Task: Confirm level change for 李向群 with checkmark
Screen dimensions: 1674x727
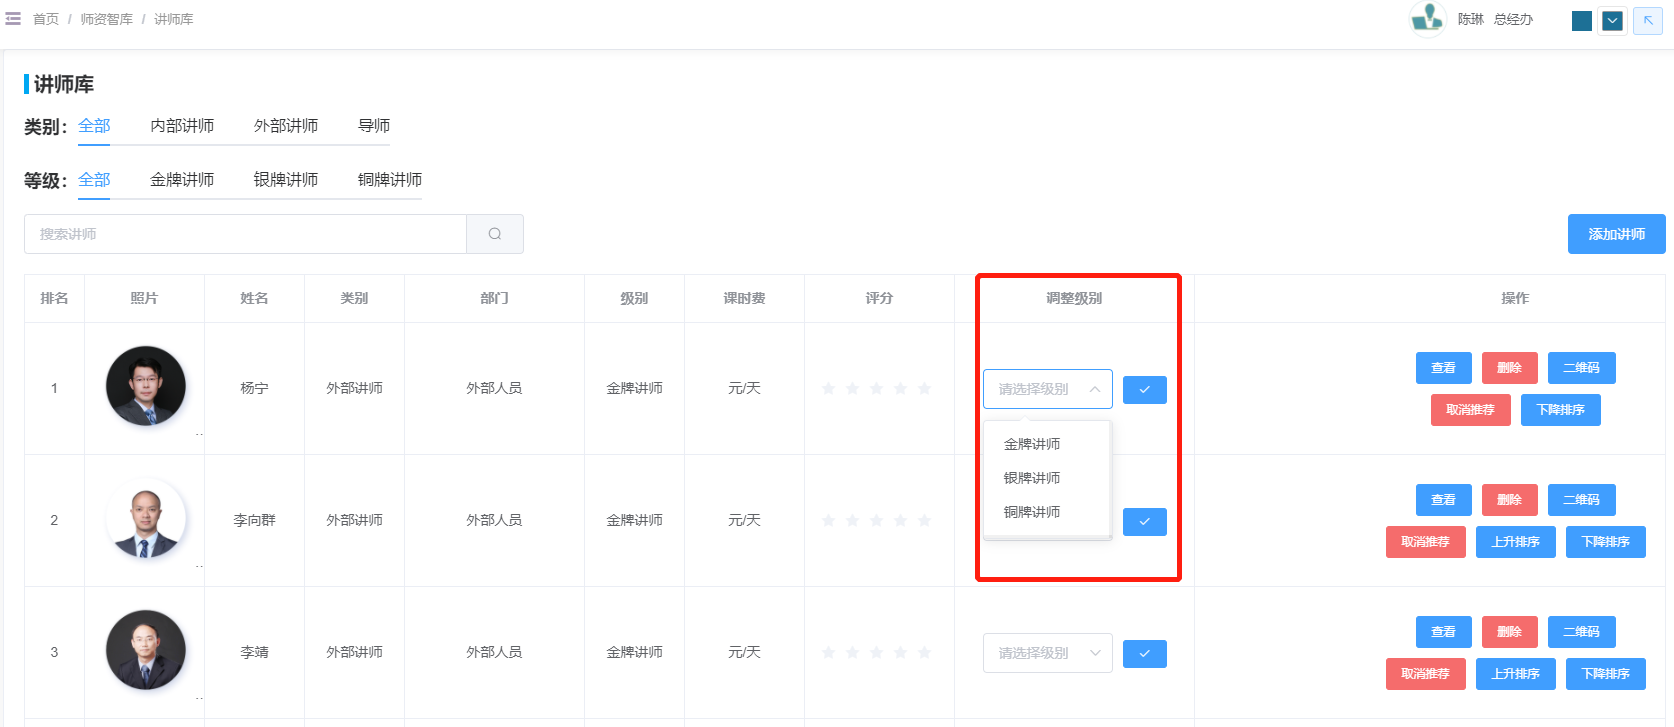Action: click(1144, 522)
